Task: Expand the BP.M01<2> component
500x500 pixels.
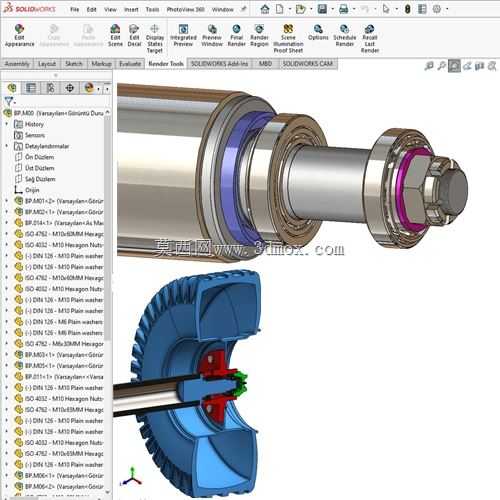Action: click(6, 201)
